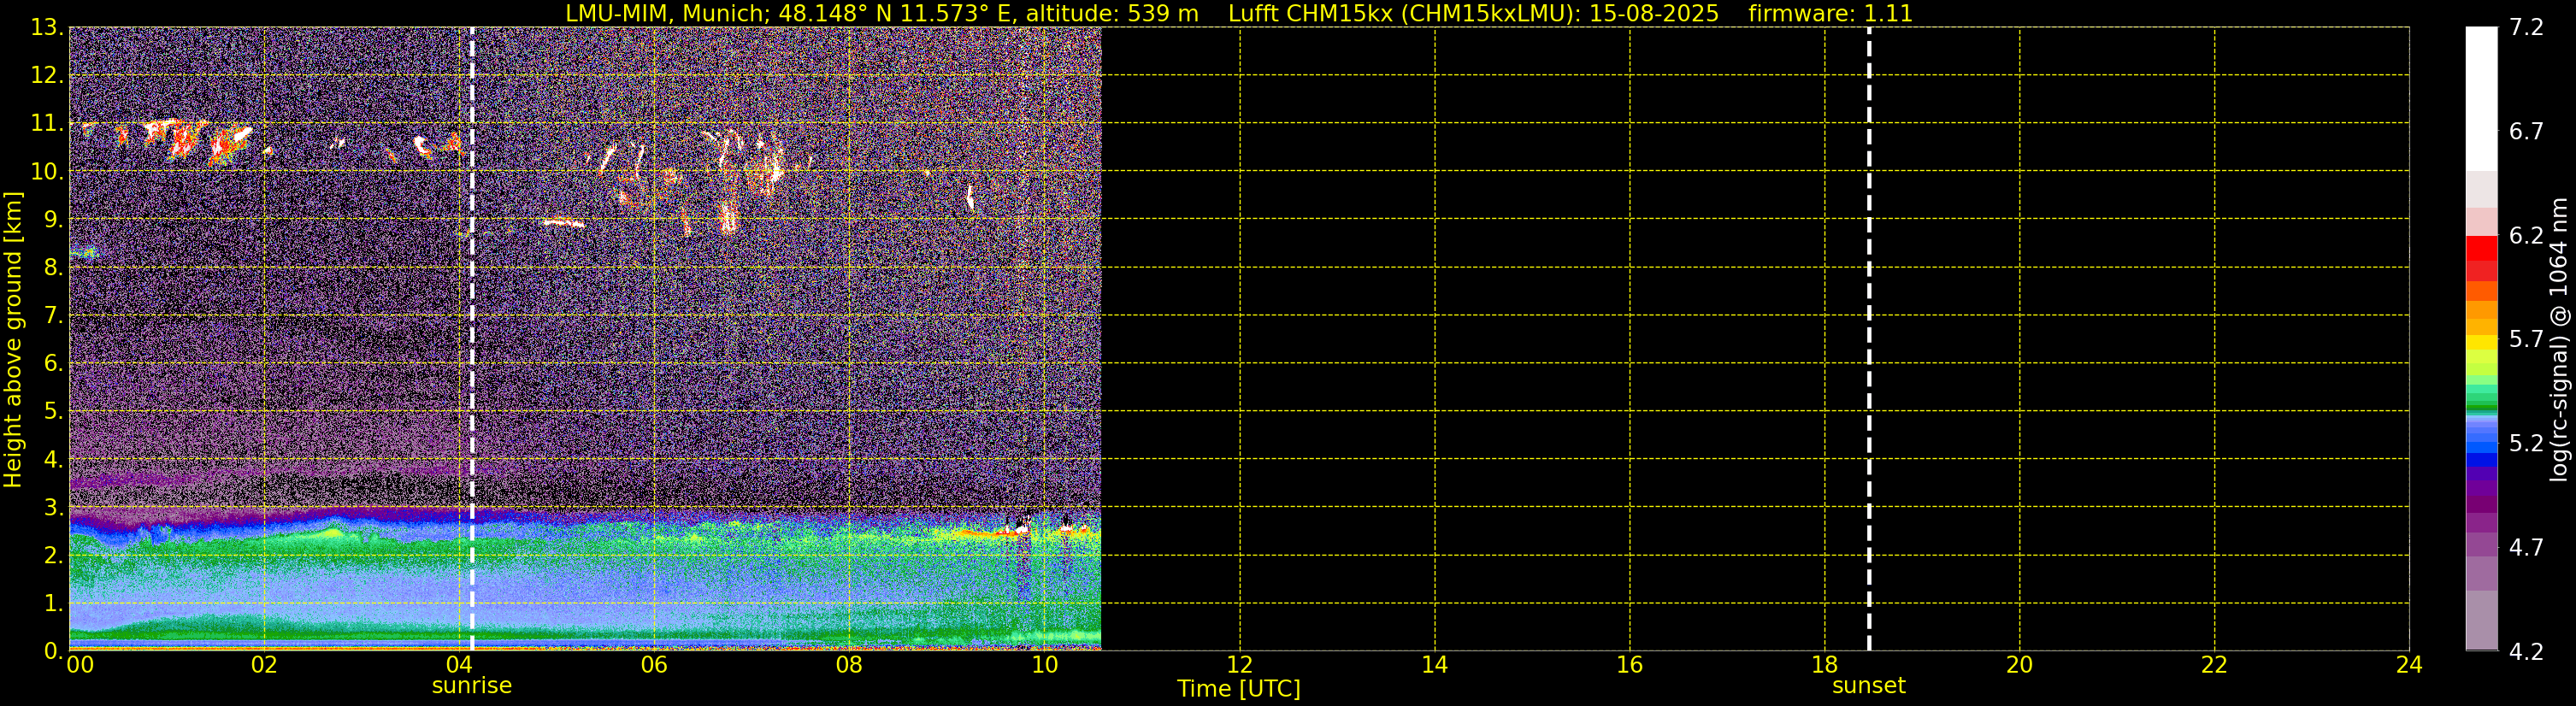
Task: Click the 'Lufft CHM15kx (CHM15kxLMU): 15-08-2025' title text
Action: 1473,14
